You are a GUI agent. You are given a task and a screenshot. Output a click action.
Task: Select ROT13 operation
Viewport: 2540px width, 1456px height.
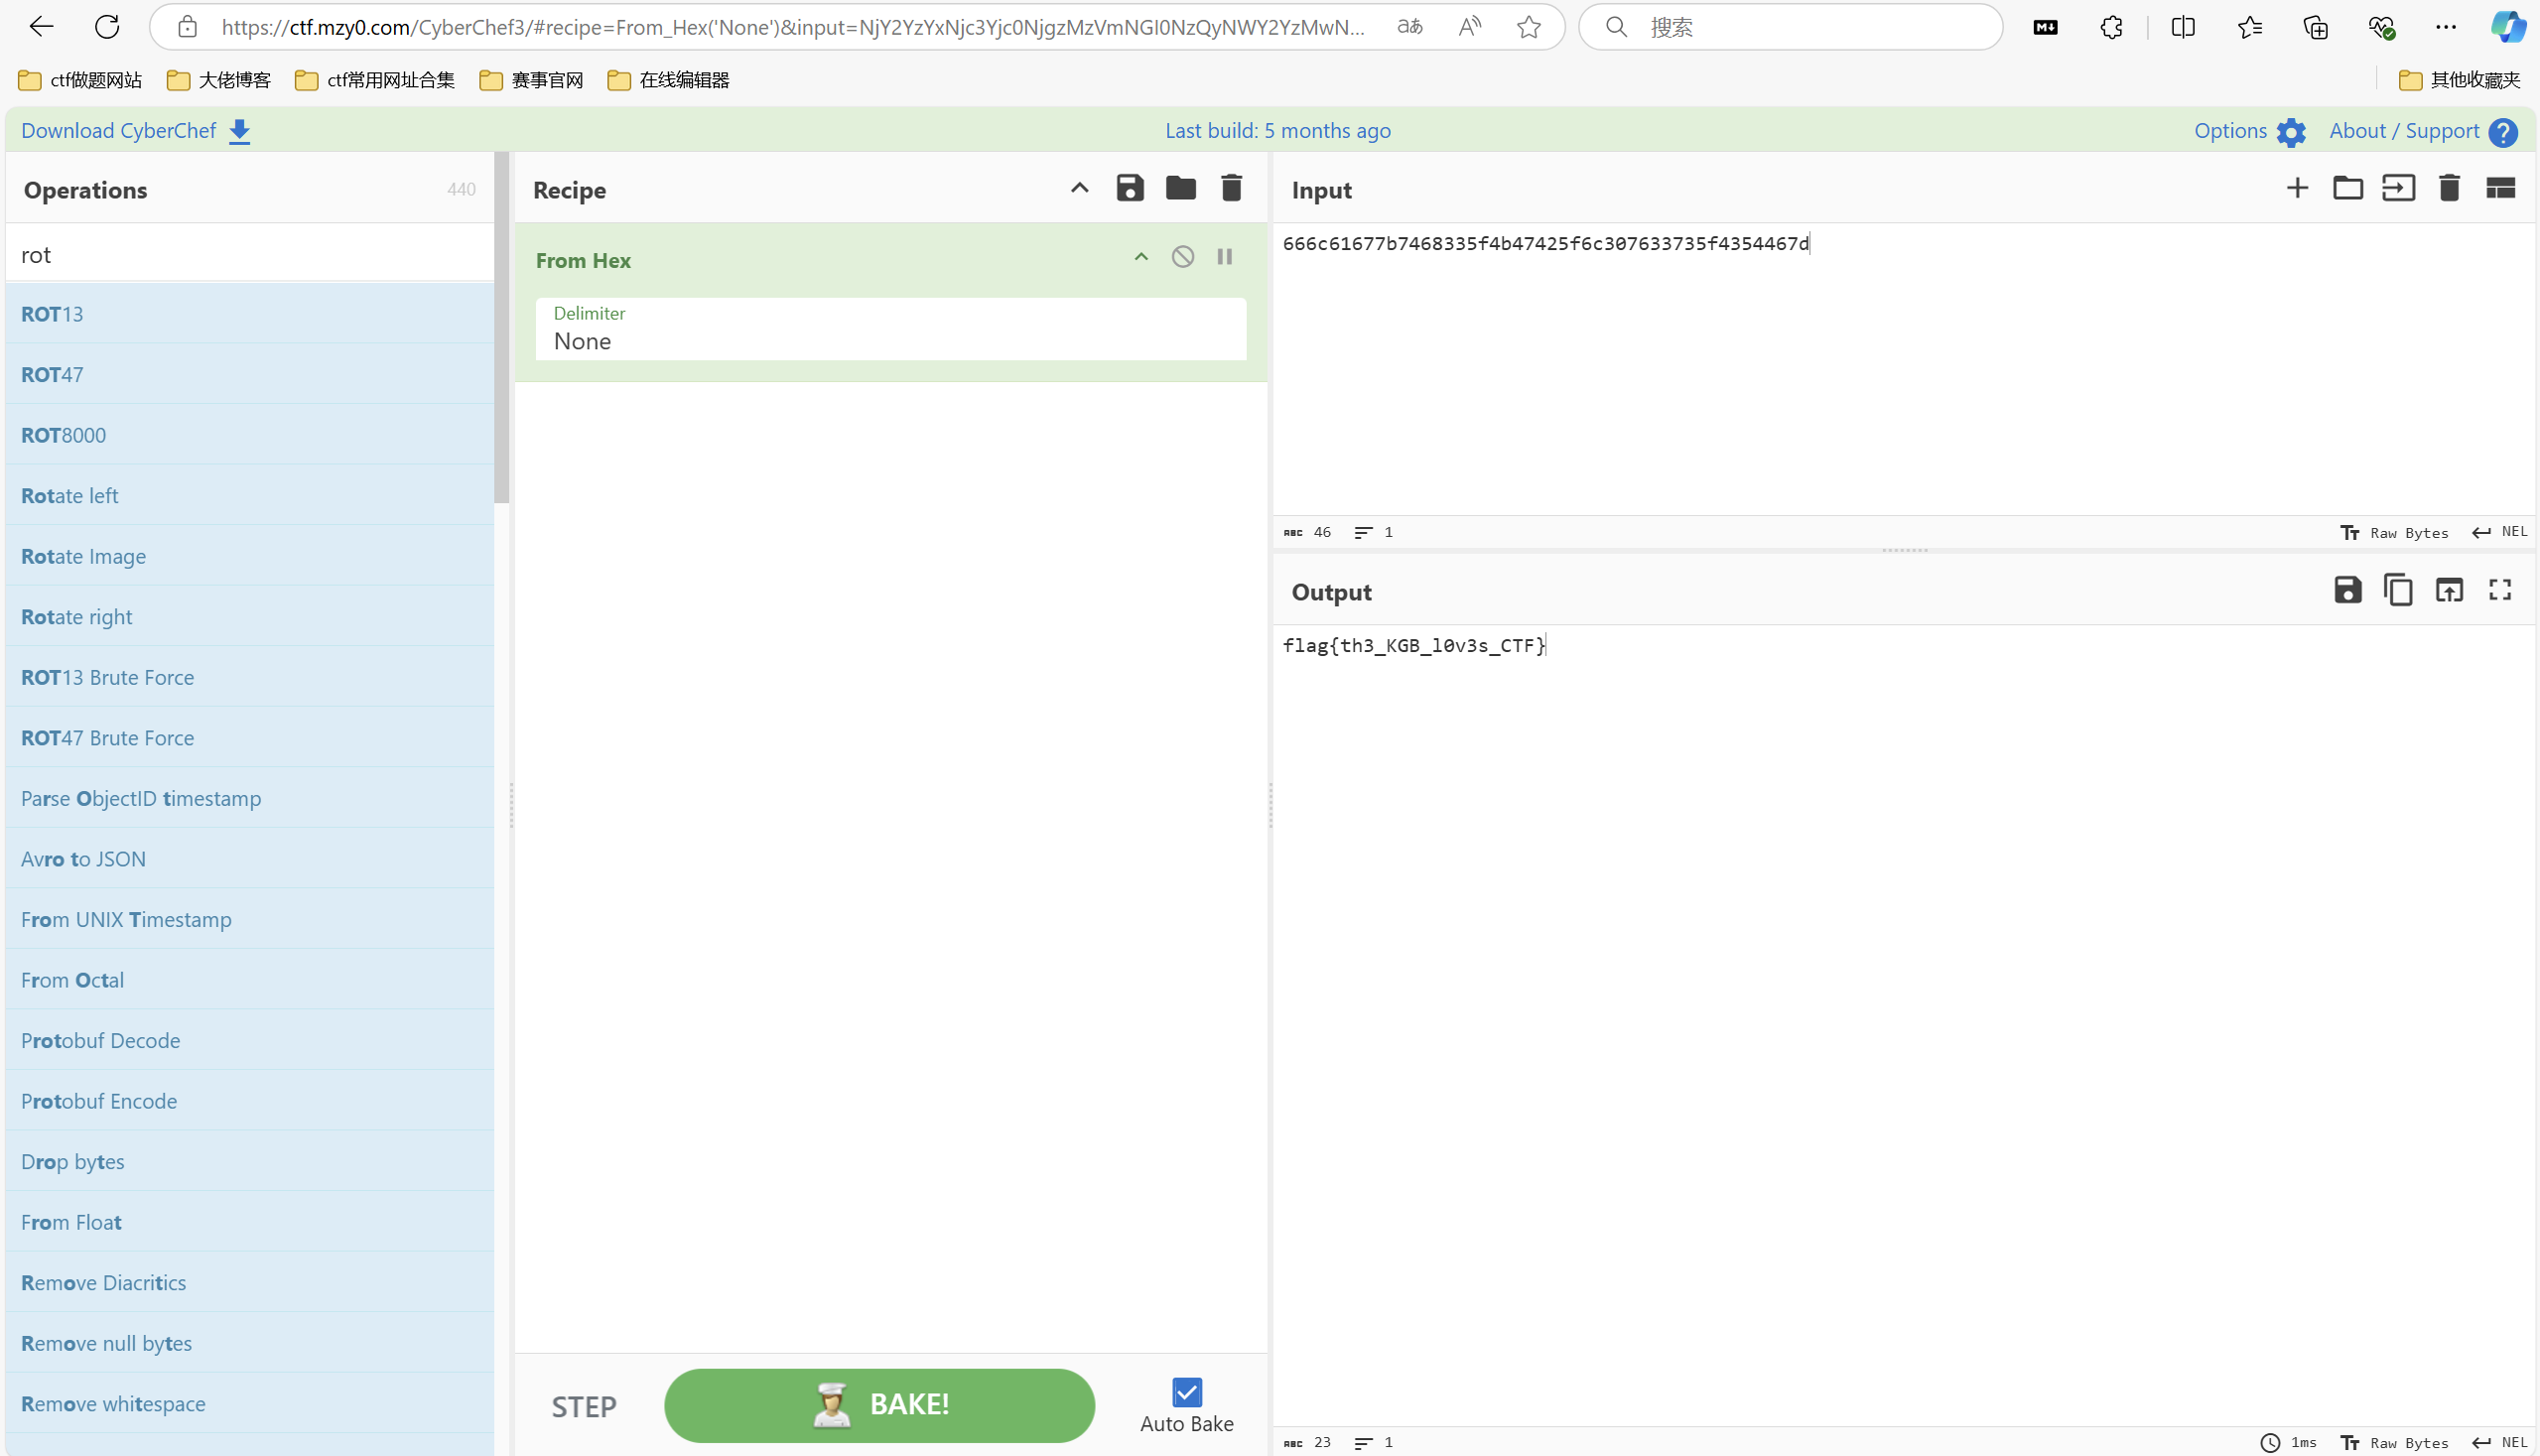[x=250, y=314]
